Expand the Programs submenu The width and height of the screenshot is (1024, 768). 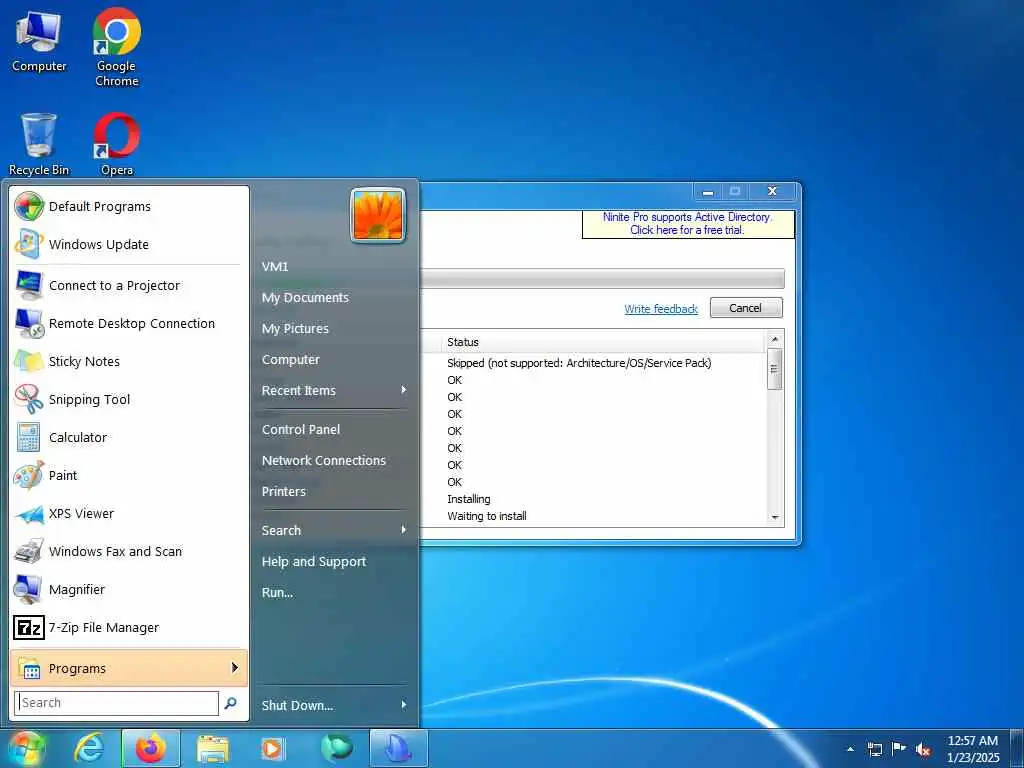129,668
